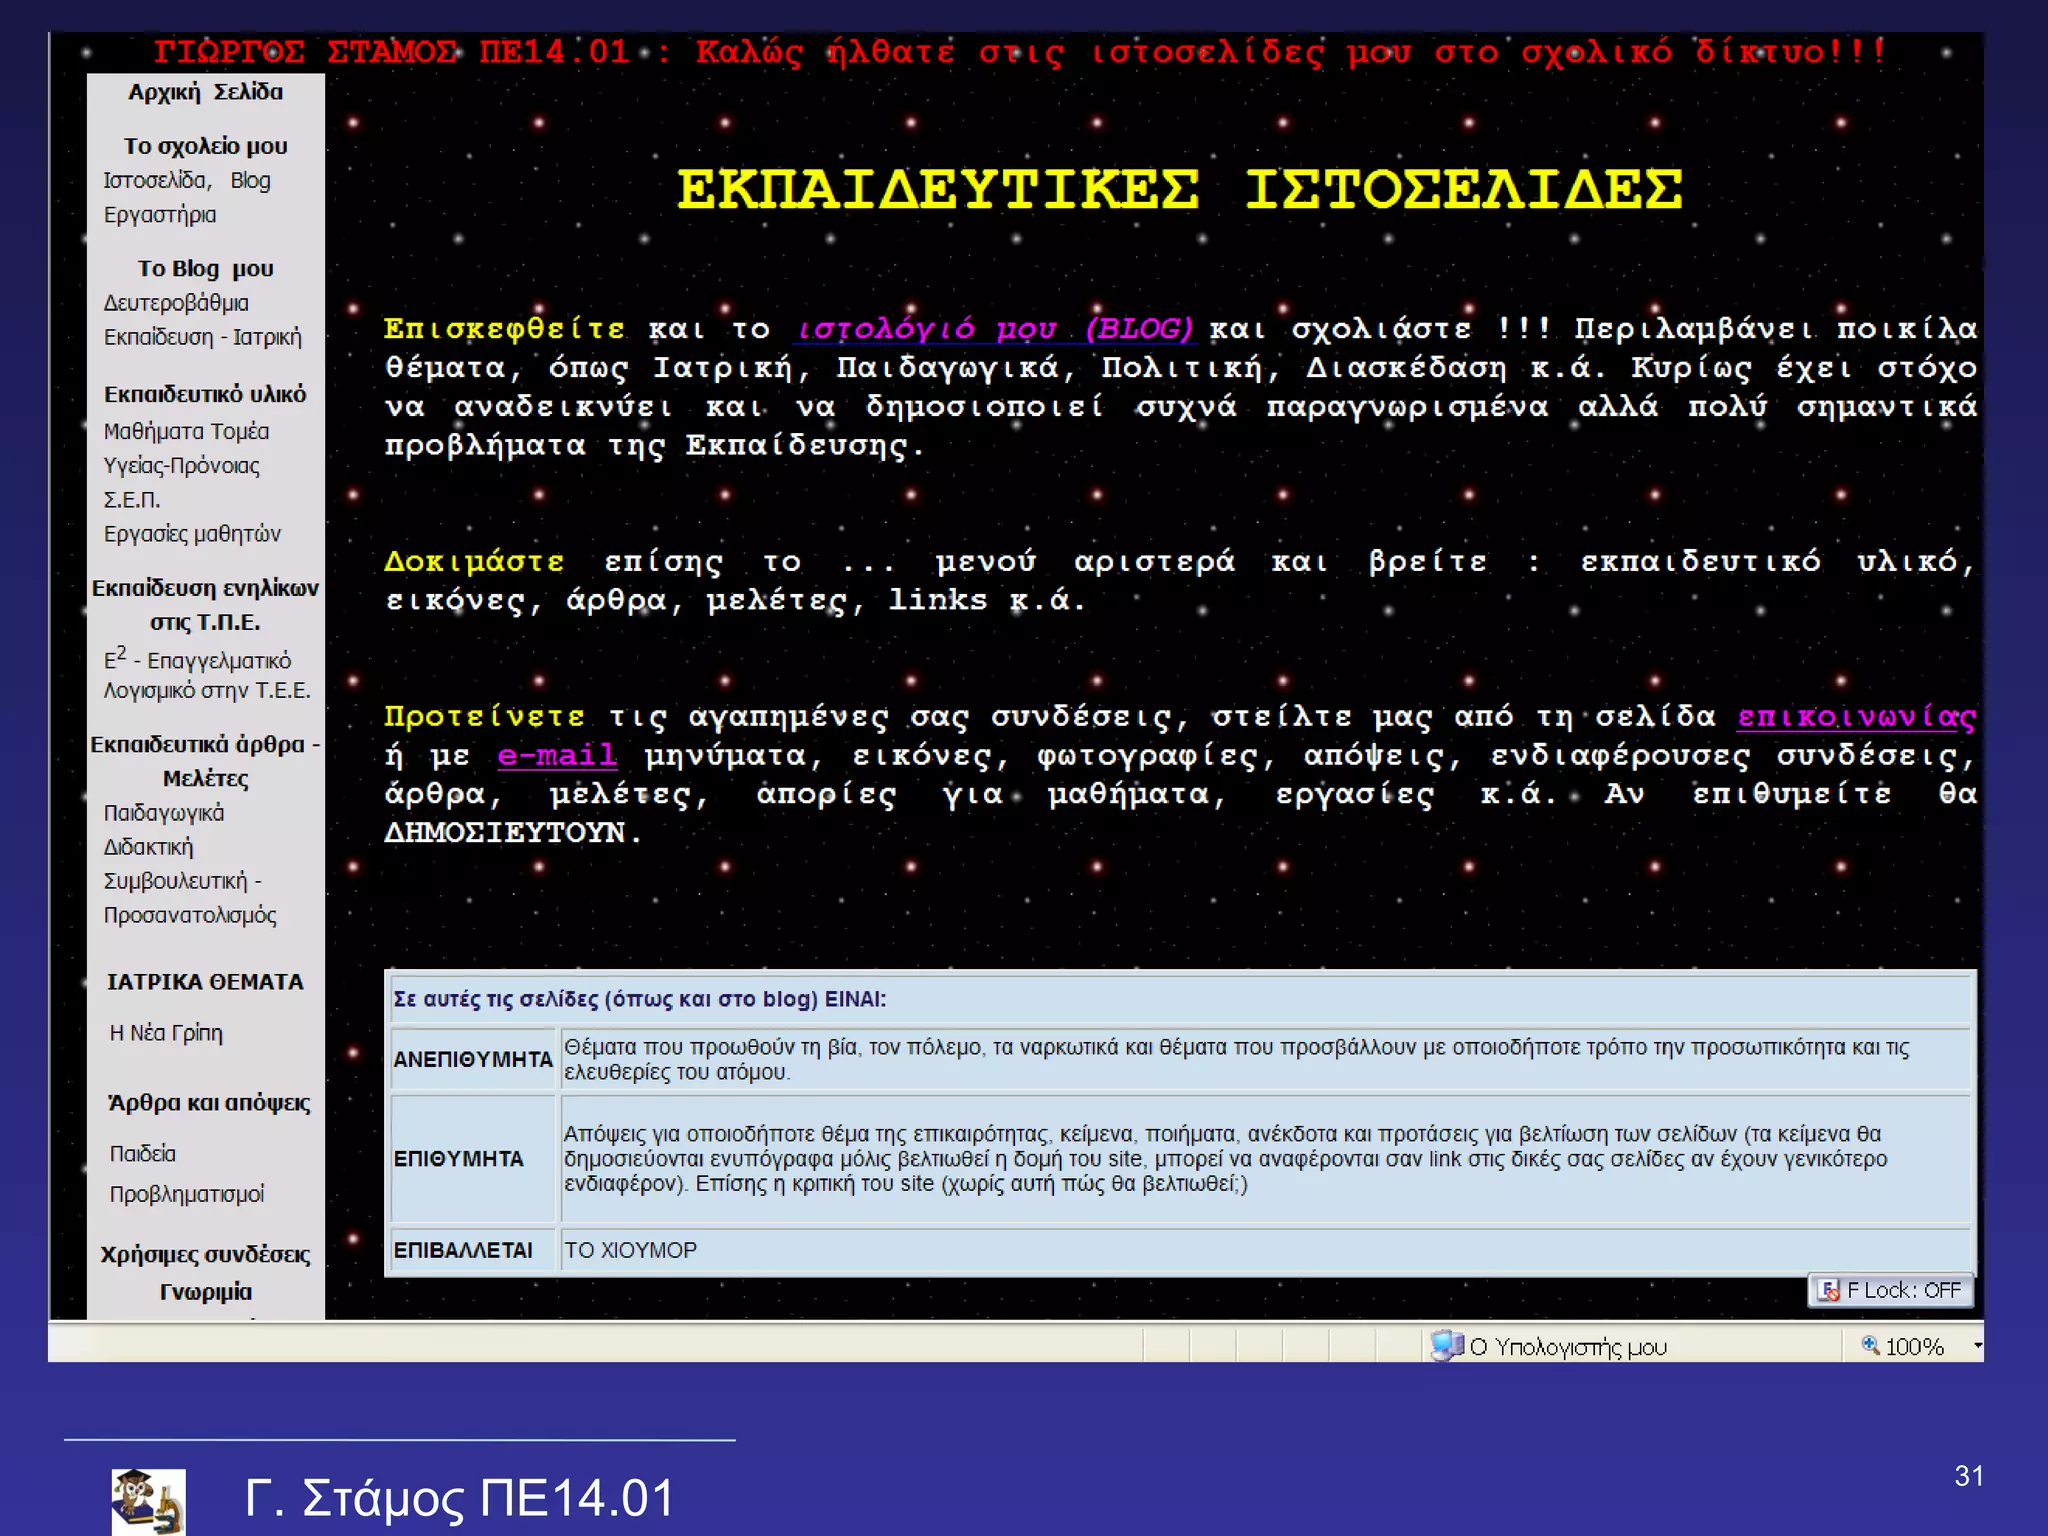Click the My Computer icon in status bar
2048x1536 pixels.
[x=1446, y=1346]
